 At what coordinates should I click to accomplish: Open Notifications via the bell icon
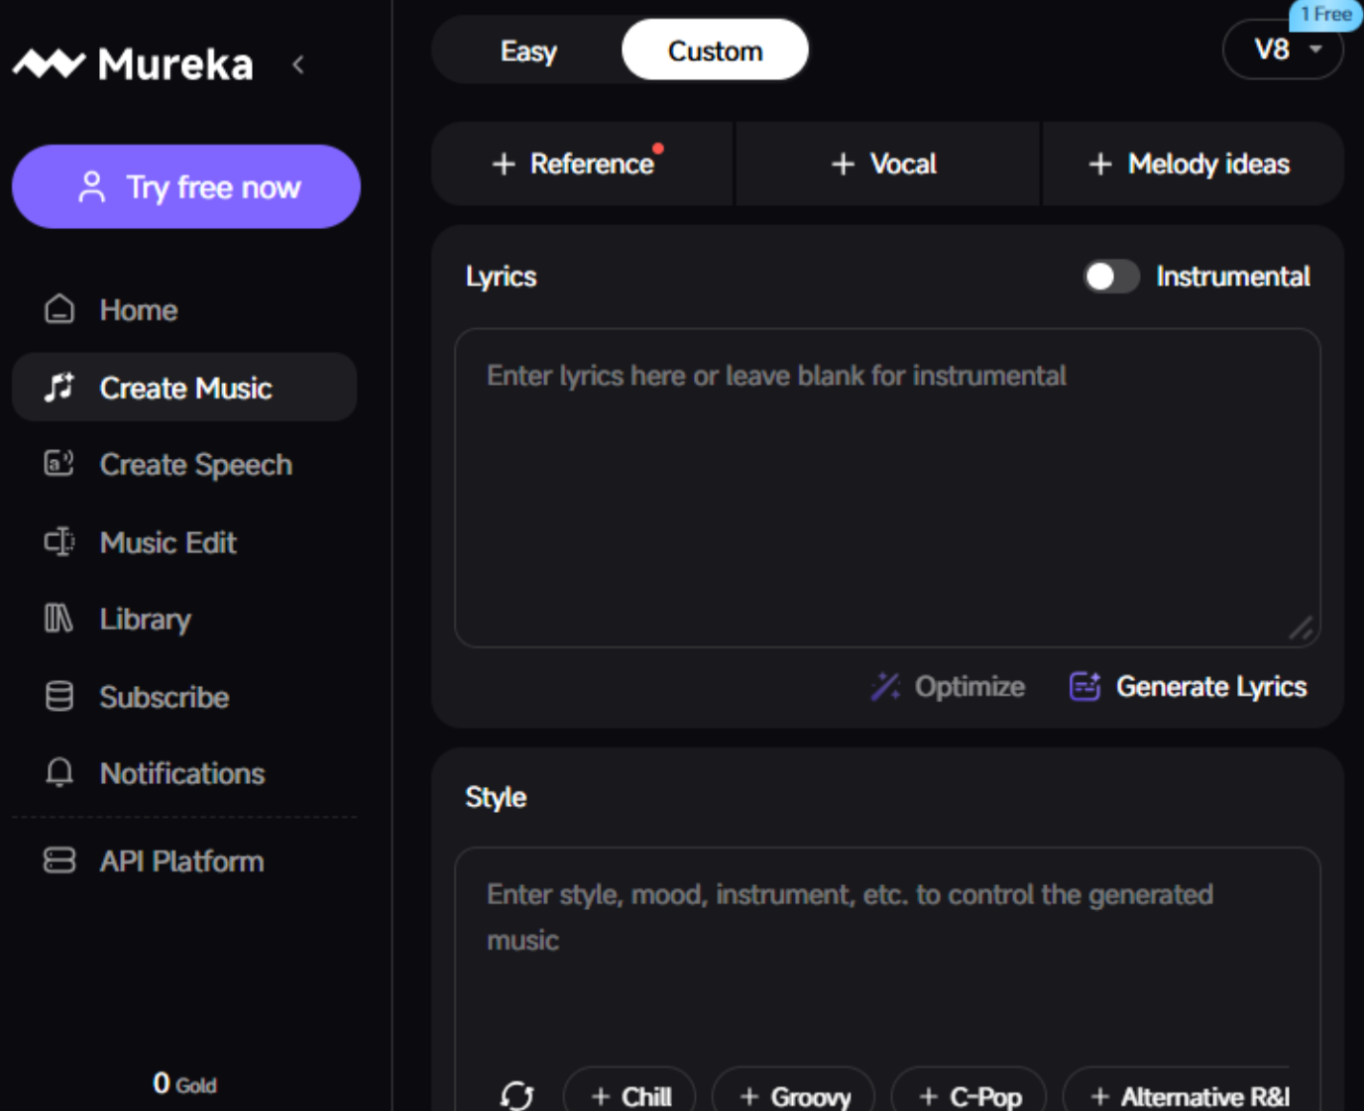(x=60, y=773)
